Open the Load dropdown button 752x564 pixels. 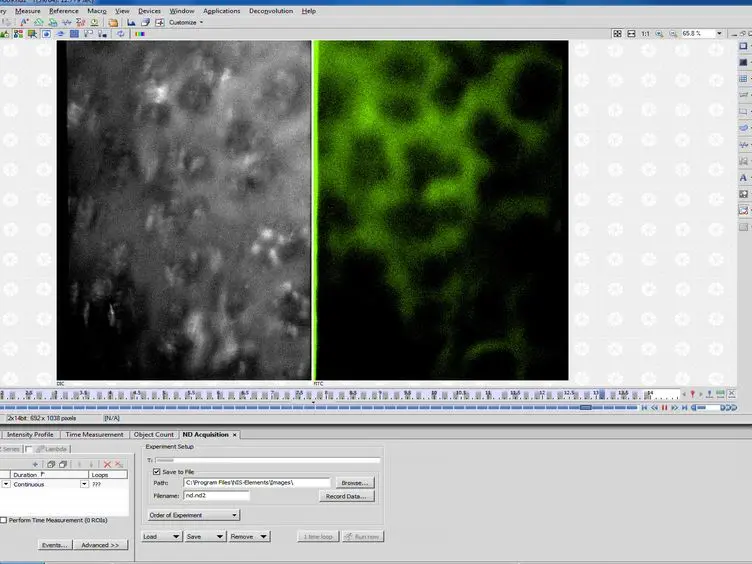click(161, 537)
